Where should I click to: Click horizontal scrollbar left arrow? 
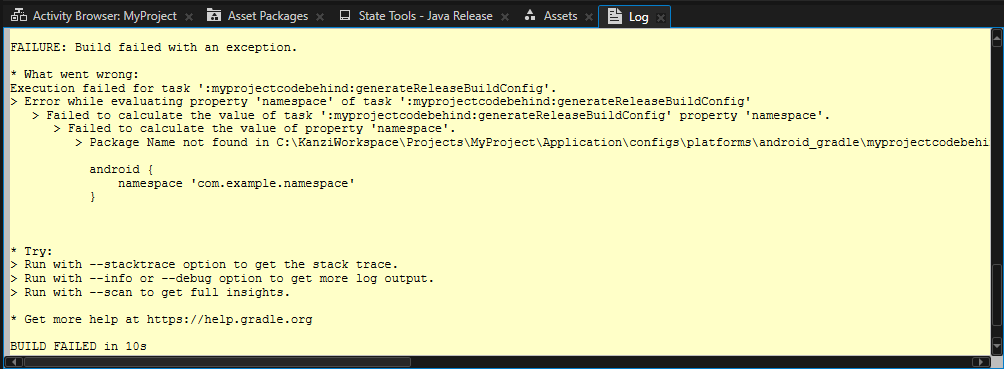coord(14,362)
